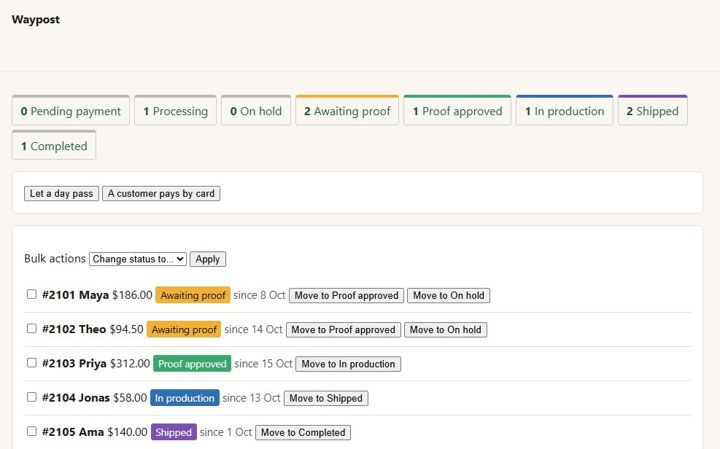Check the box next to order #2105 Ama
The width and height of the screenshot is (720, 449).
[32, 431]
